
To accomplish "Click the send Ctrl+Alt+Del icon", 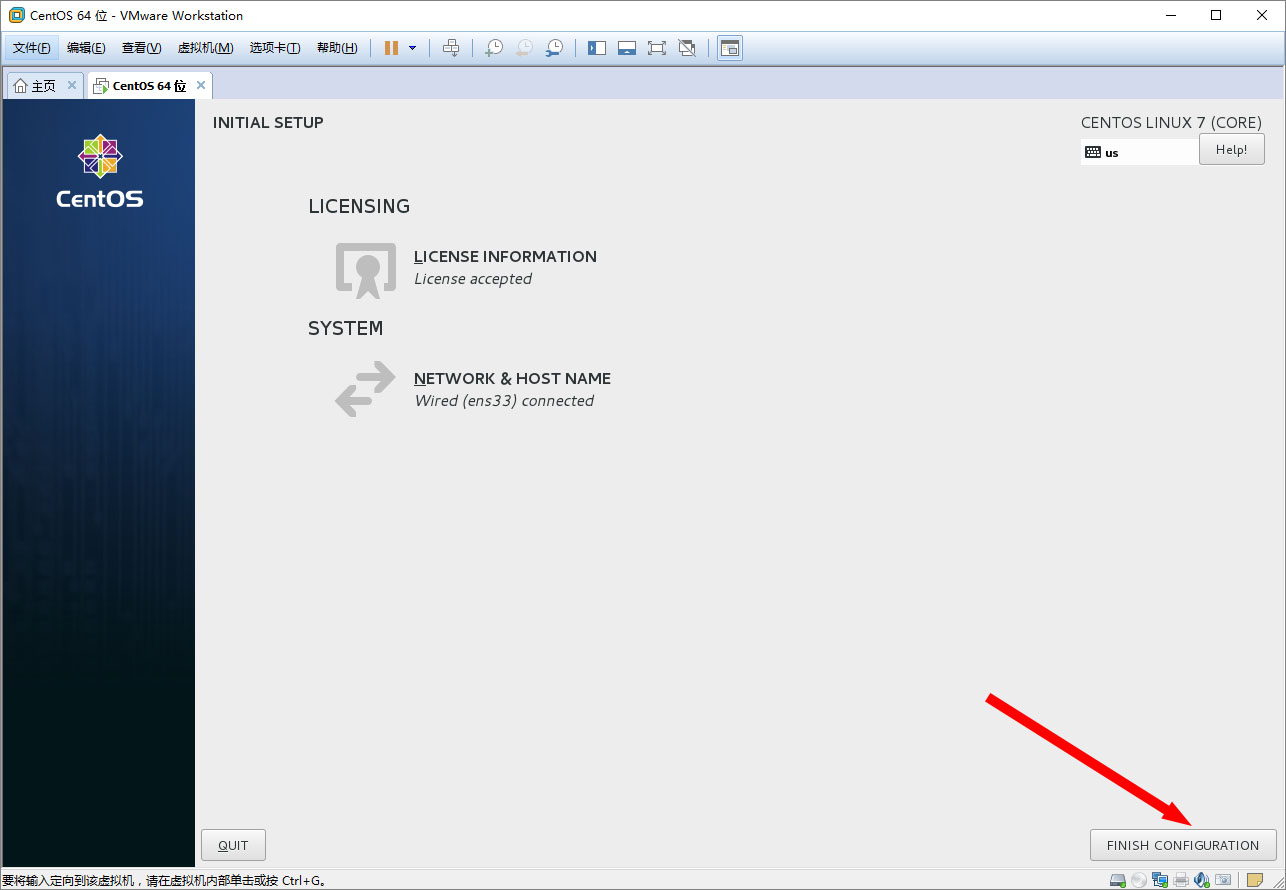I will pos(451,48).
